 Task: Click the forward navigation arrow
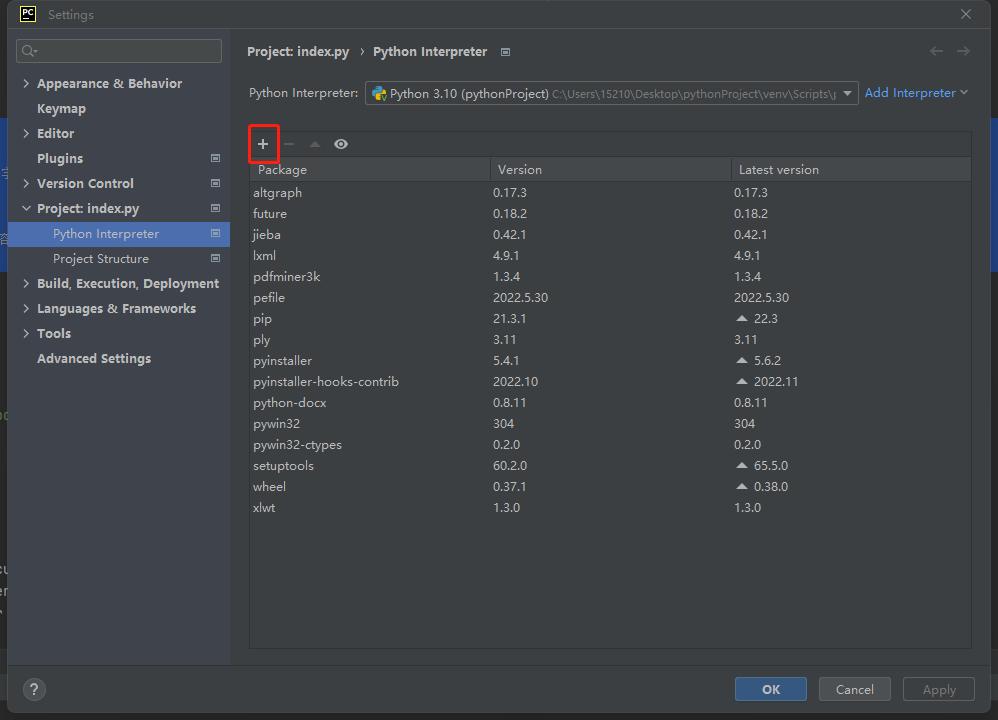[x=964, y=51]
